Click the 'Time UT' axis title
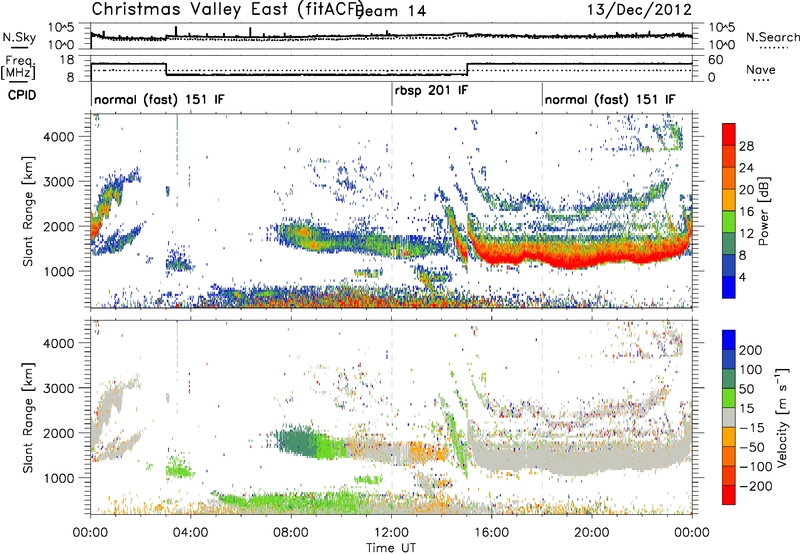800x554 pixels. coord(391,548)
